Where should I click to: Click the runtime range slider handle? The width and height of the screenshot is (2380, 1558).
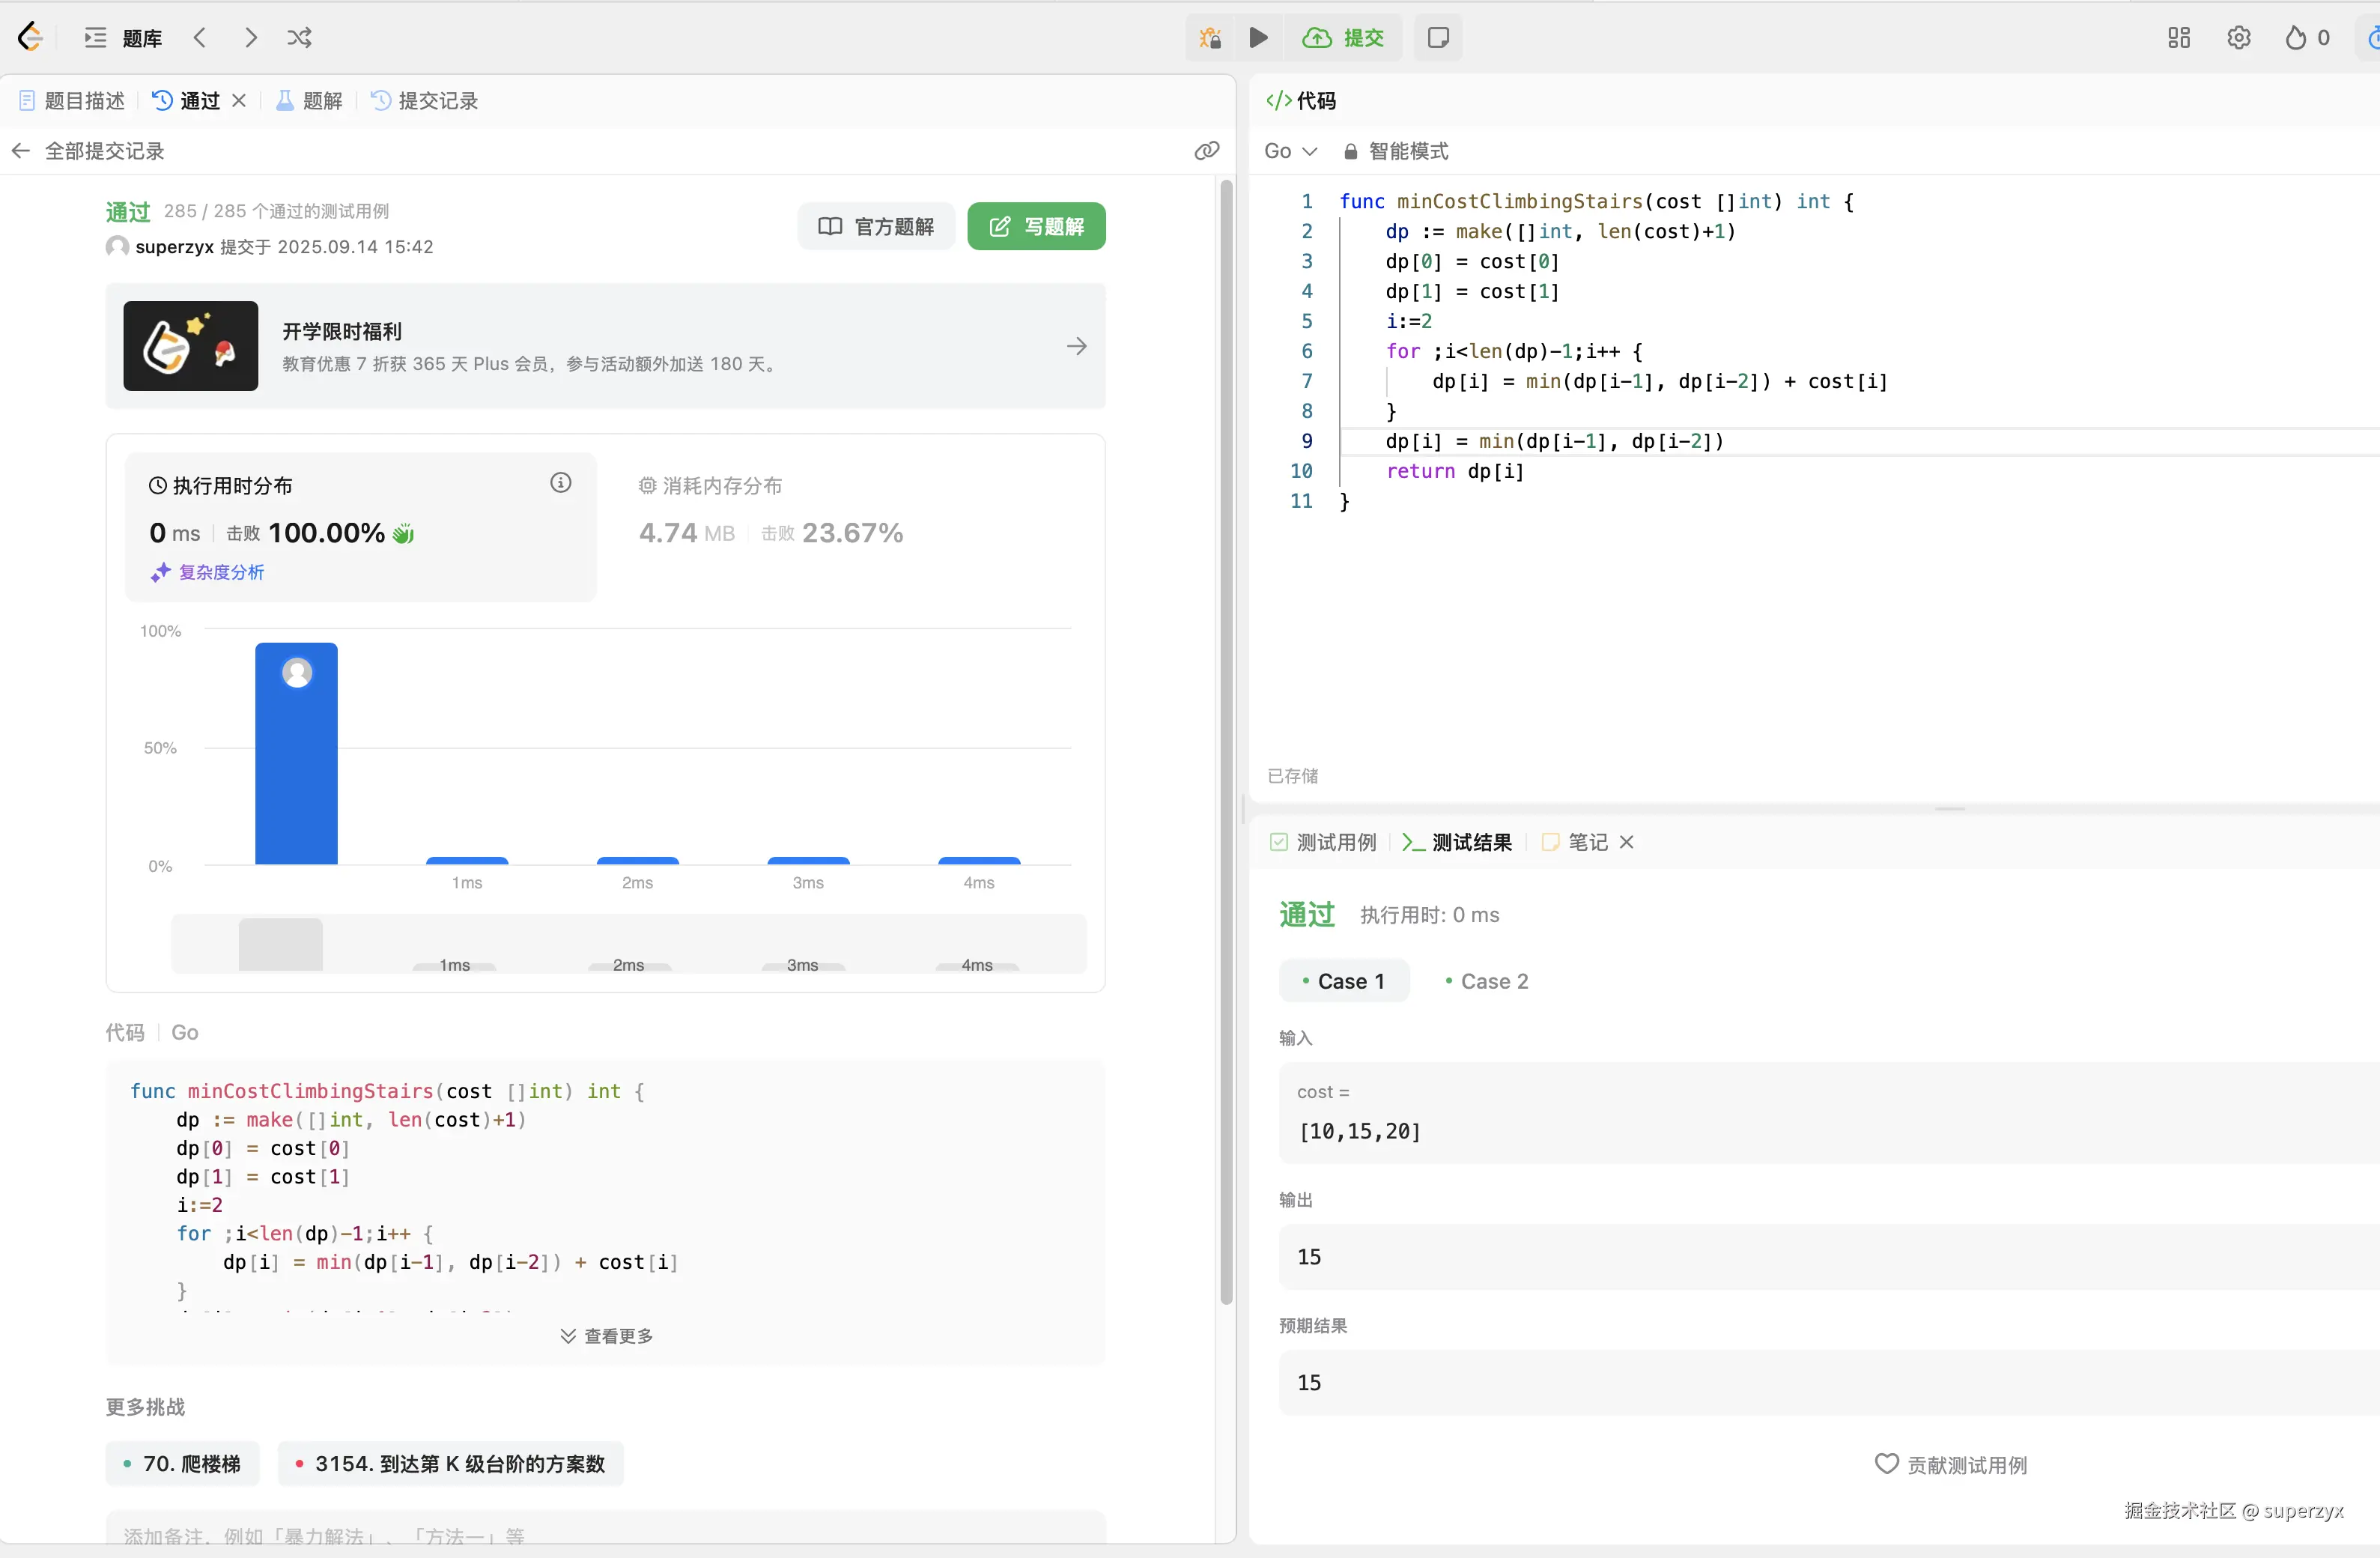click(280, 944)
